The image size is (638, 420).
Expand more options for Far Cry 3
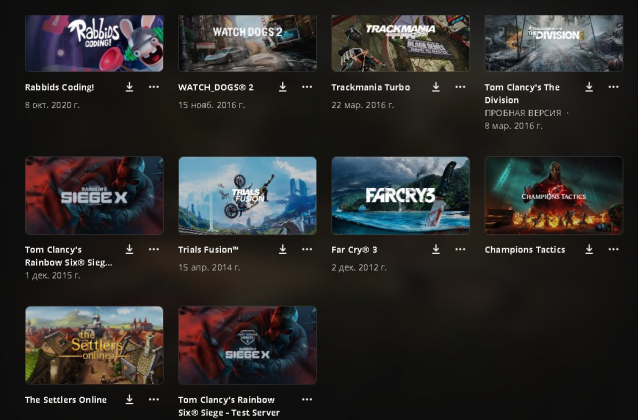pyautogui.click(x=459, y=250)
